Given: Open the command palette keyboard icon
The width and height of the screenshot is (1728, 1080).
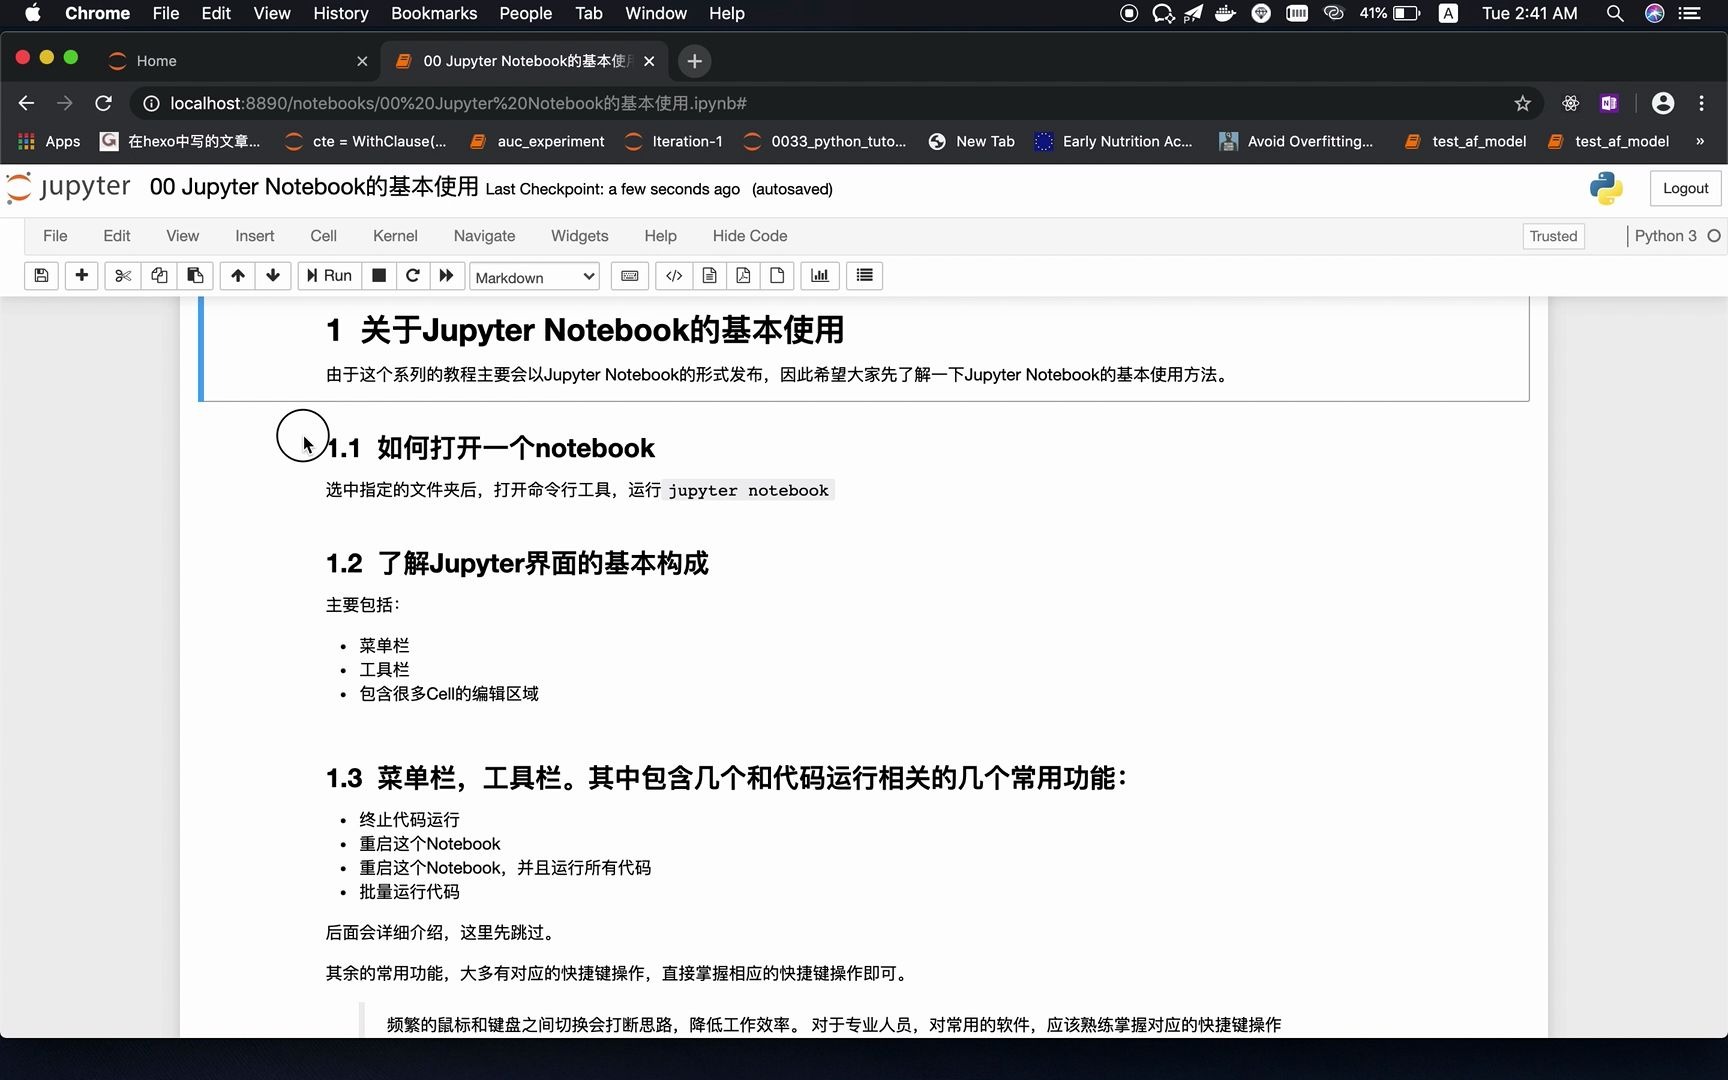Looking at the screenshot, I should coord(629,276).
